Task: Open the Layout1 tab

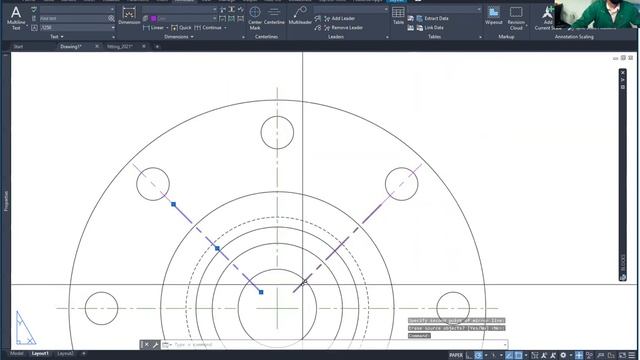Action: 40,353
